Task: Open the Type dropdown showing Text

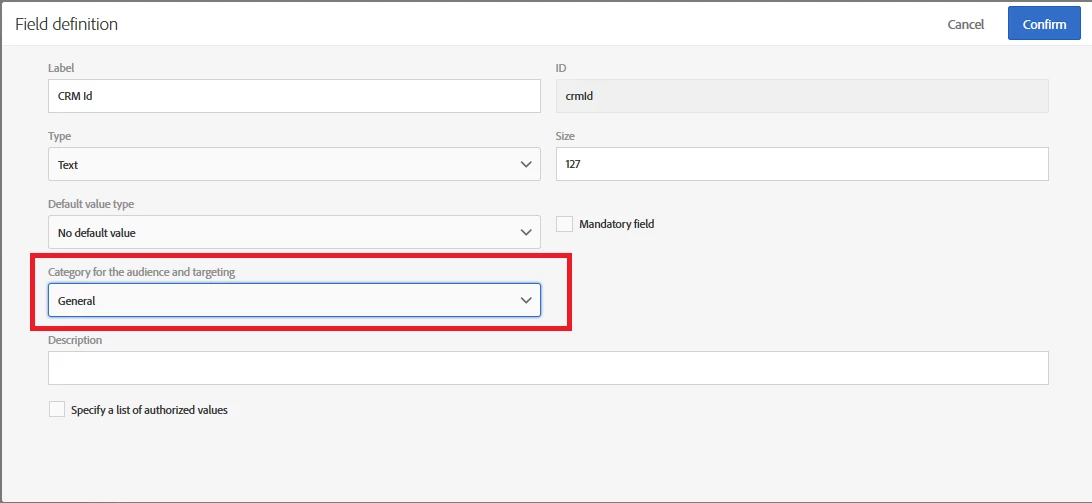Action: click(294, 164)
